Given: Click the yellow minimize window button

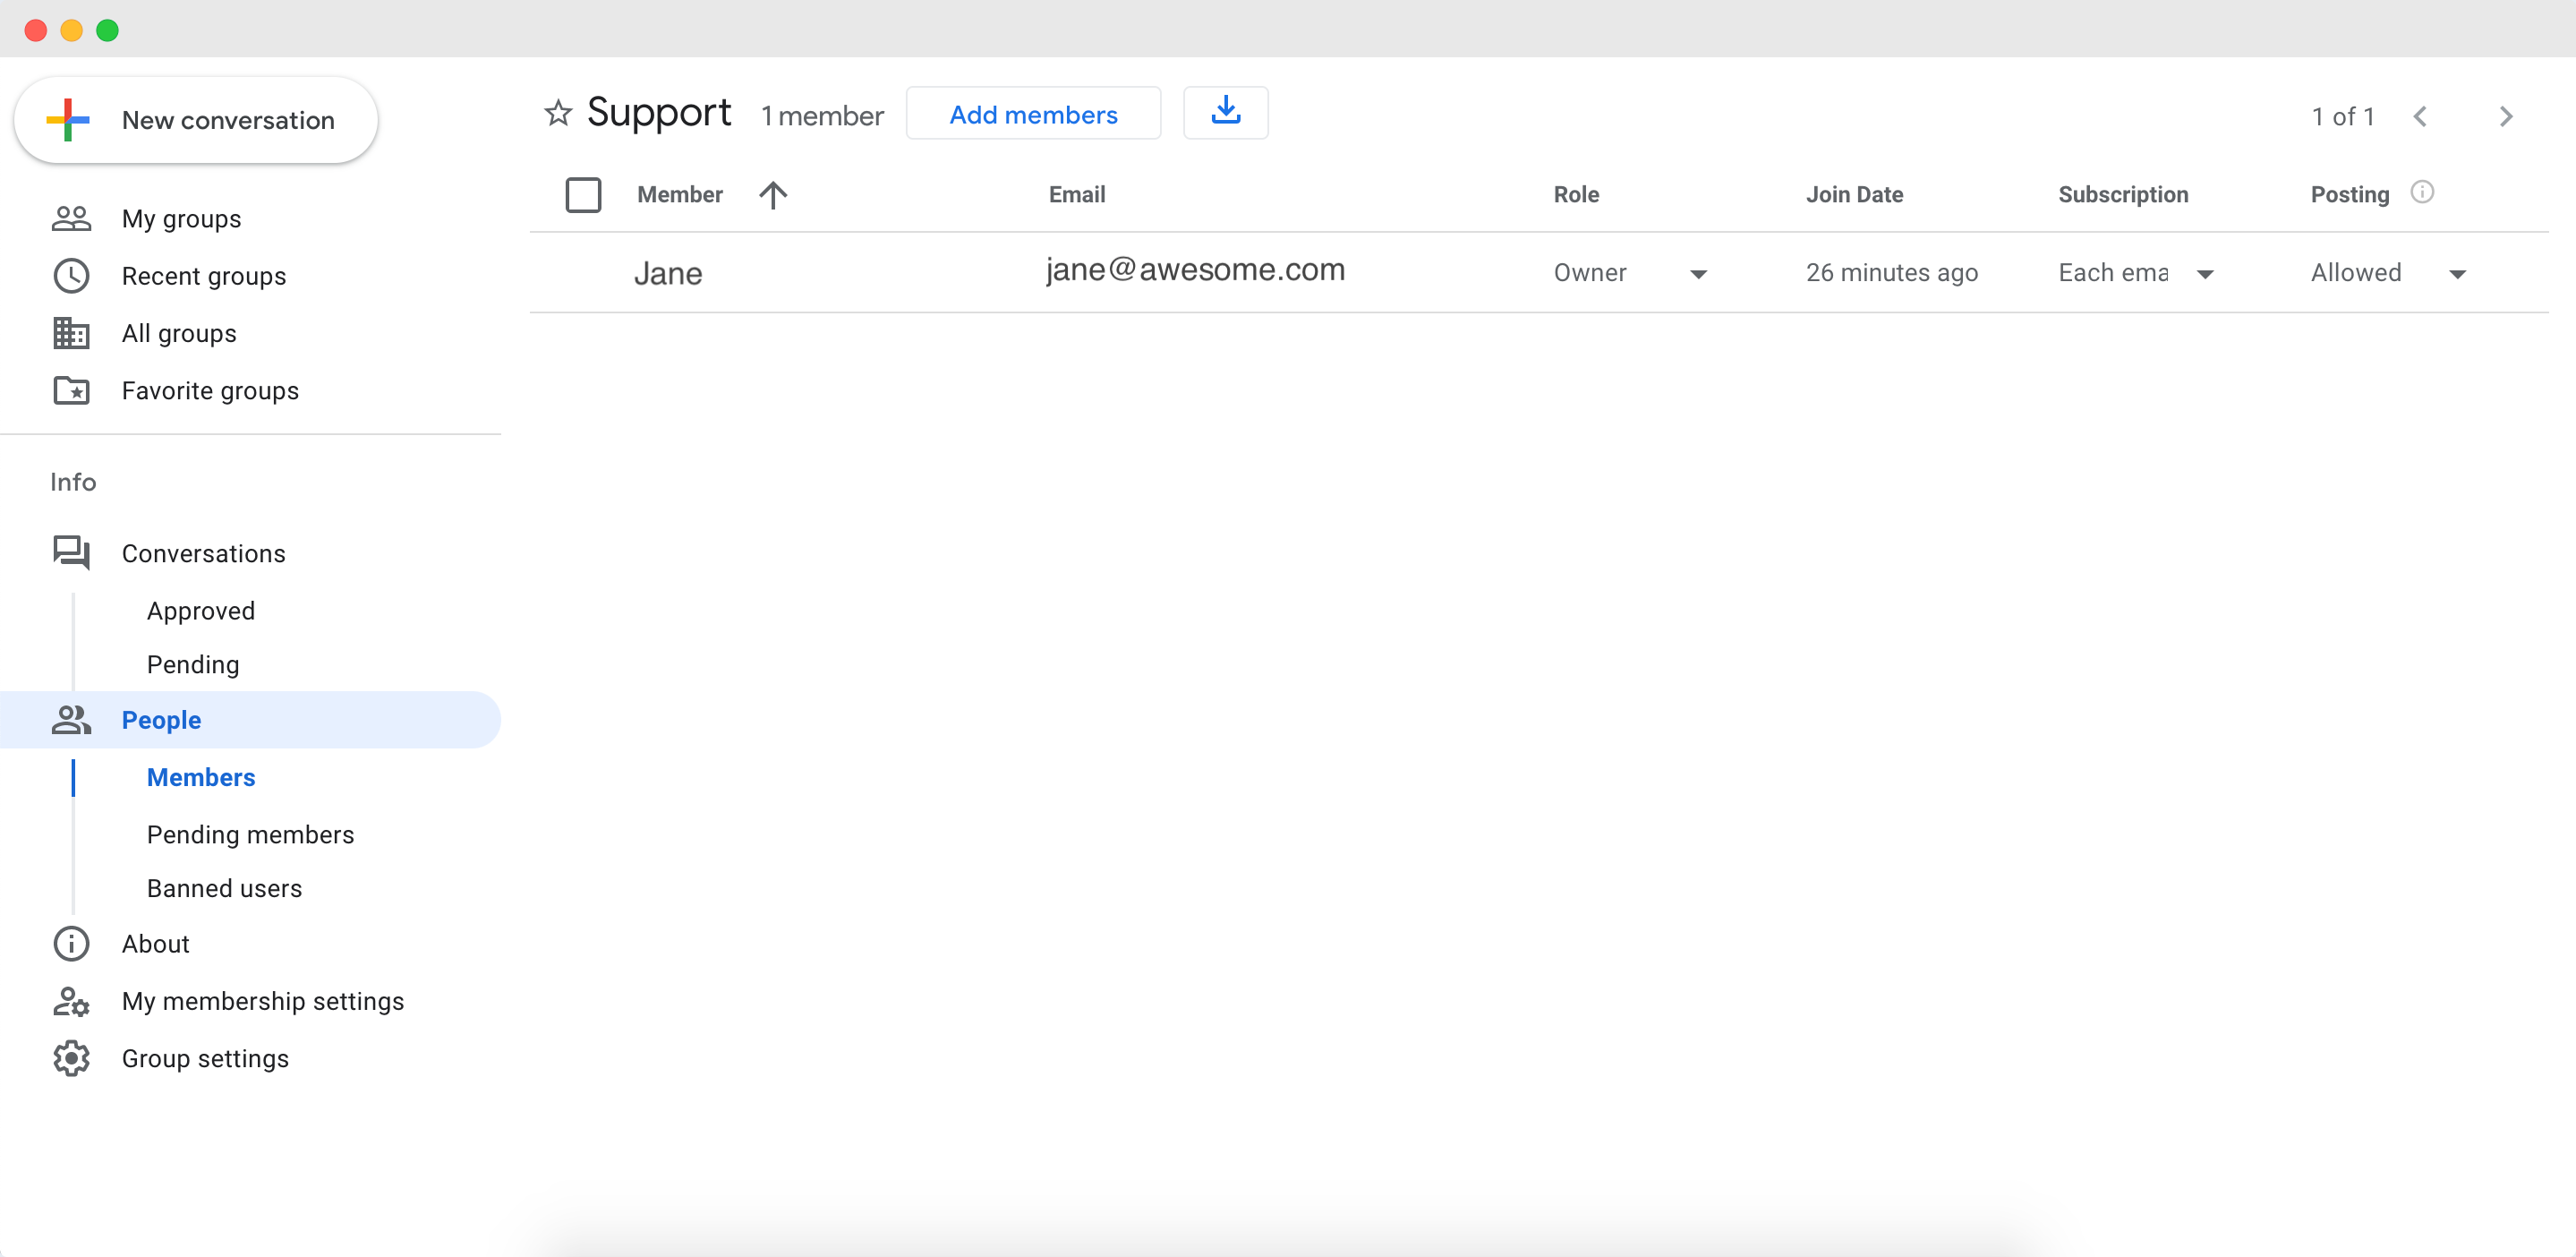Looking at the screenshot, I should pyautogui.click(x=72, y=30).
